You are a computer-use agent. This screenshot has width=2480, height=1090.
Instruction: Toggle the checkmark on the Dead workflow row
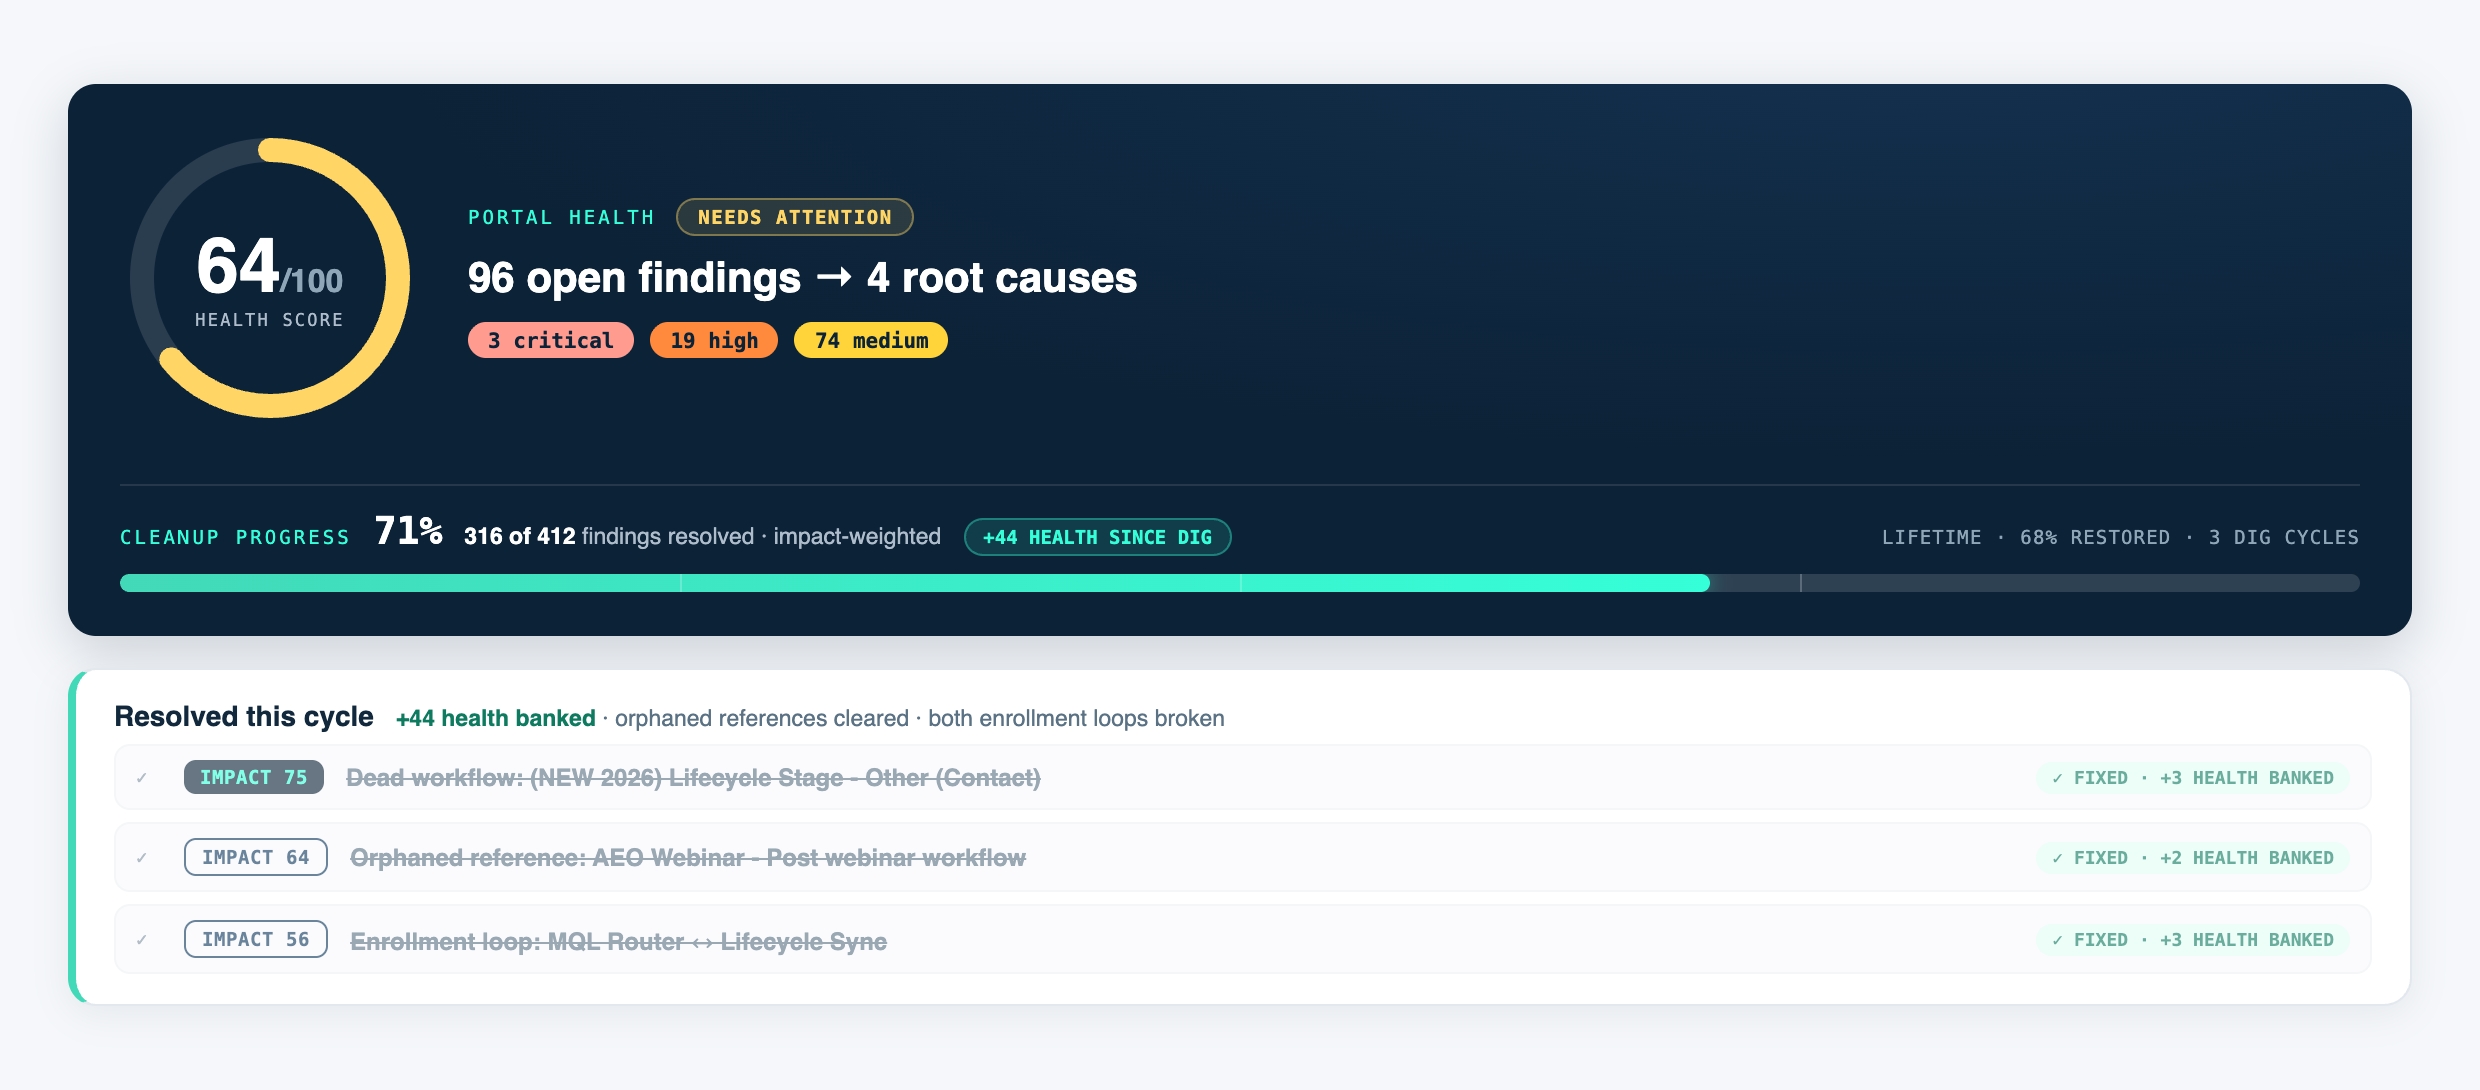tap(142, 778)
